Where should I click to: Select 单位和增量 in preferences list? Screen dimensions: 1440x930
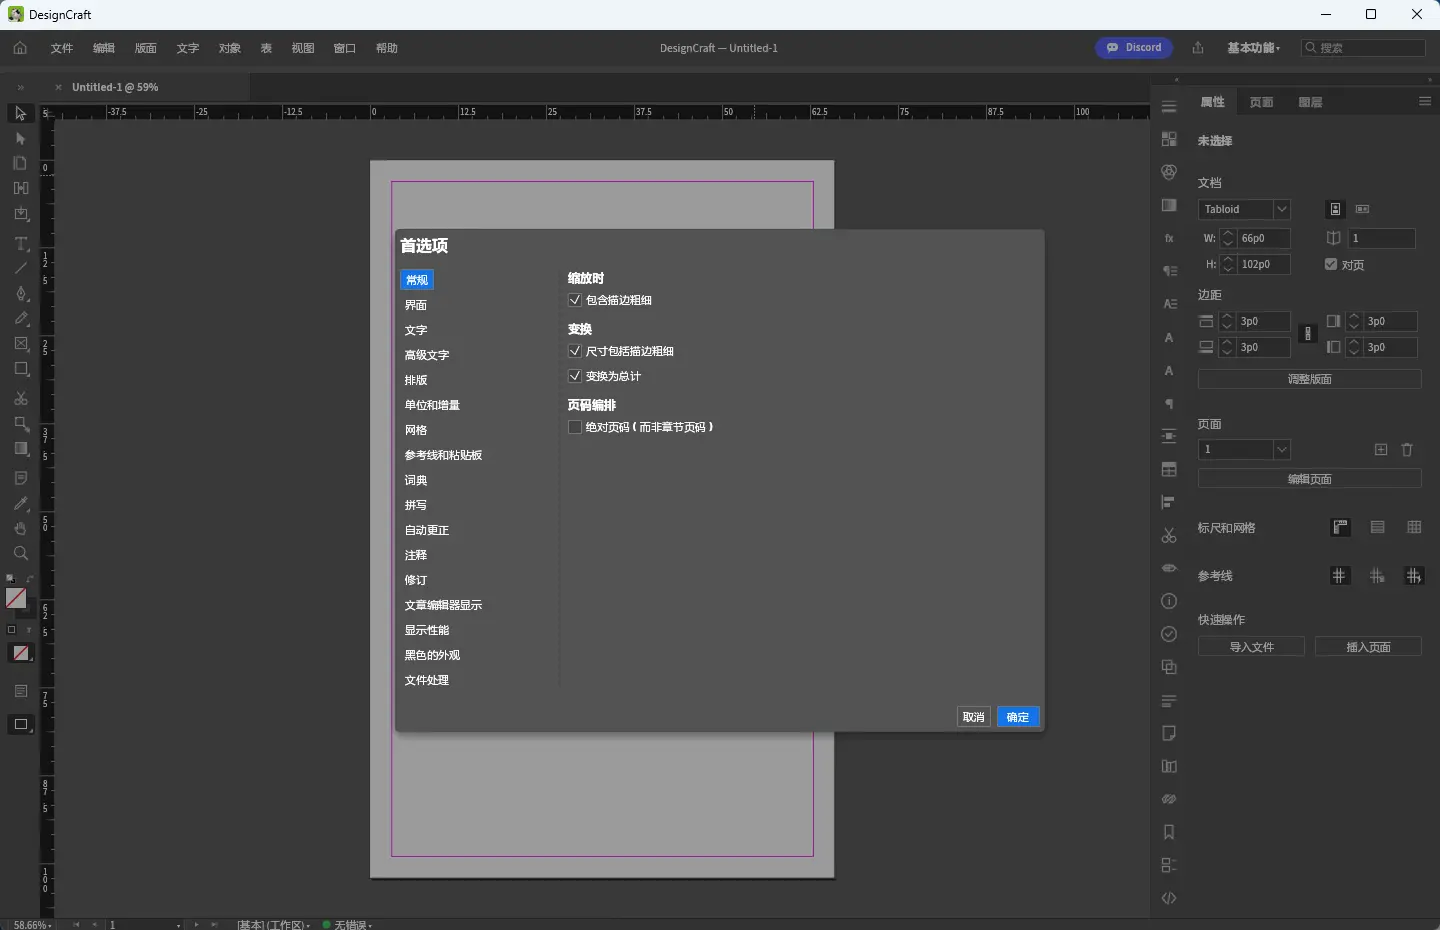[x=432, y=405]
